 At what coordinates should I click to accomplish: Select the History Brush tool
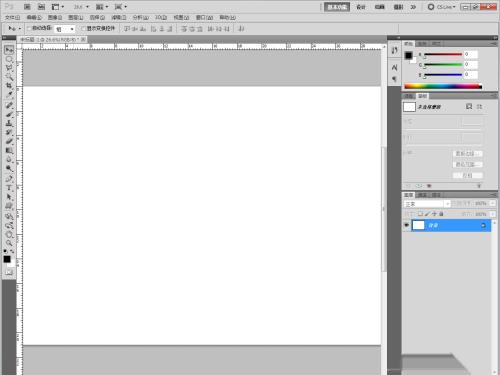pos(9,133)
